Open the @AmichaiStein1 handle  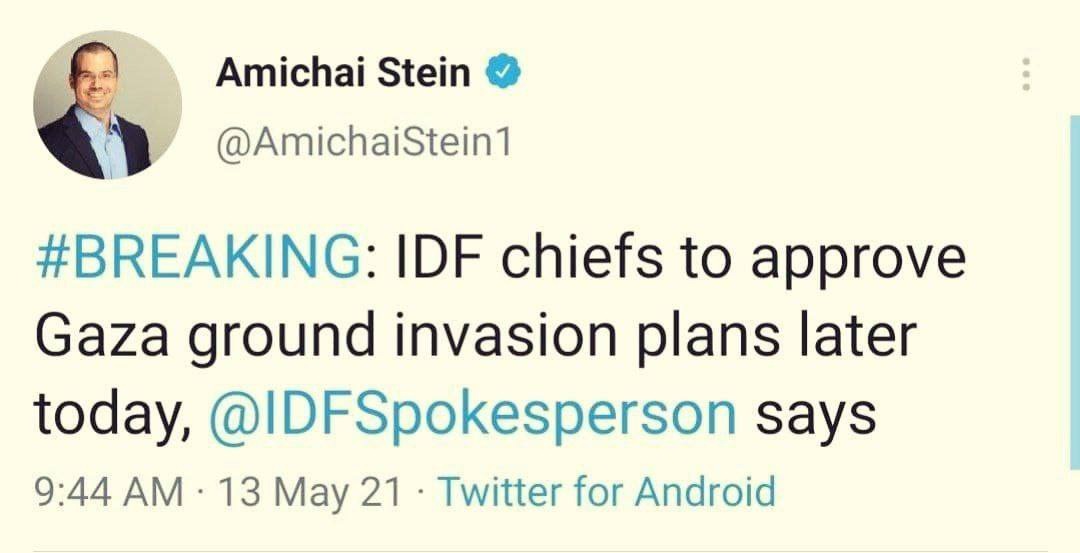363,143
